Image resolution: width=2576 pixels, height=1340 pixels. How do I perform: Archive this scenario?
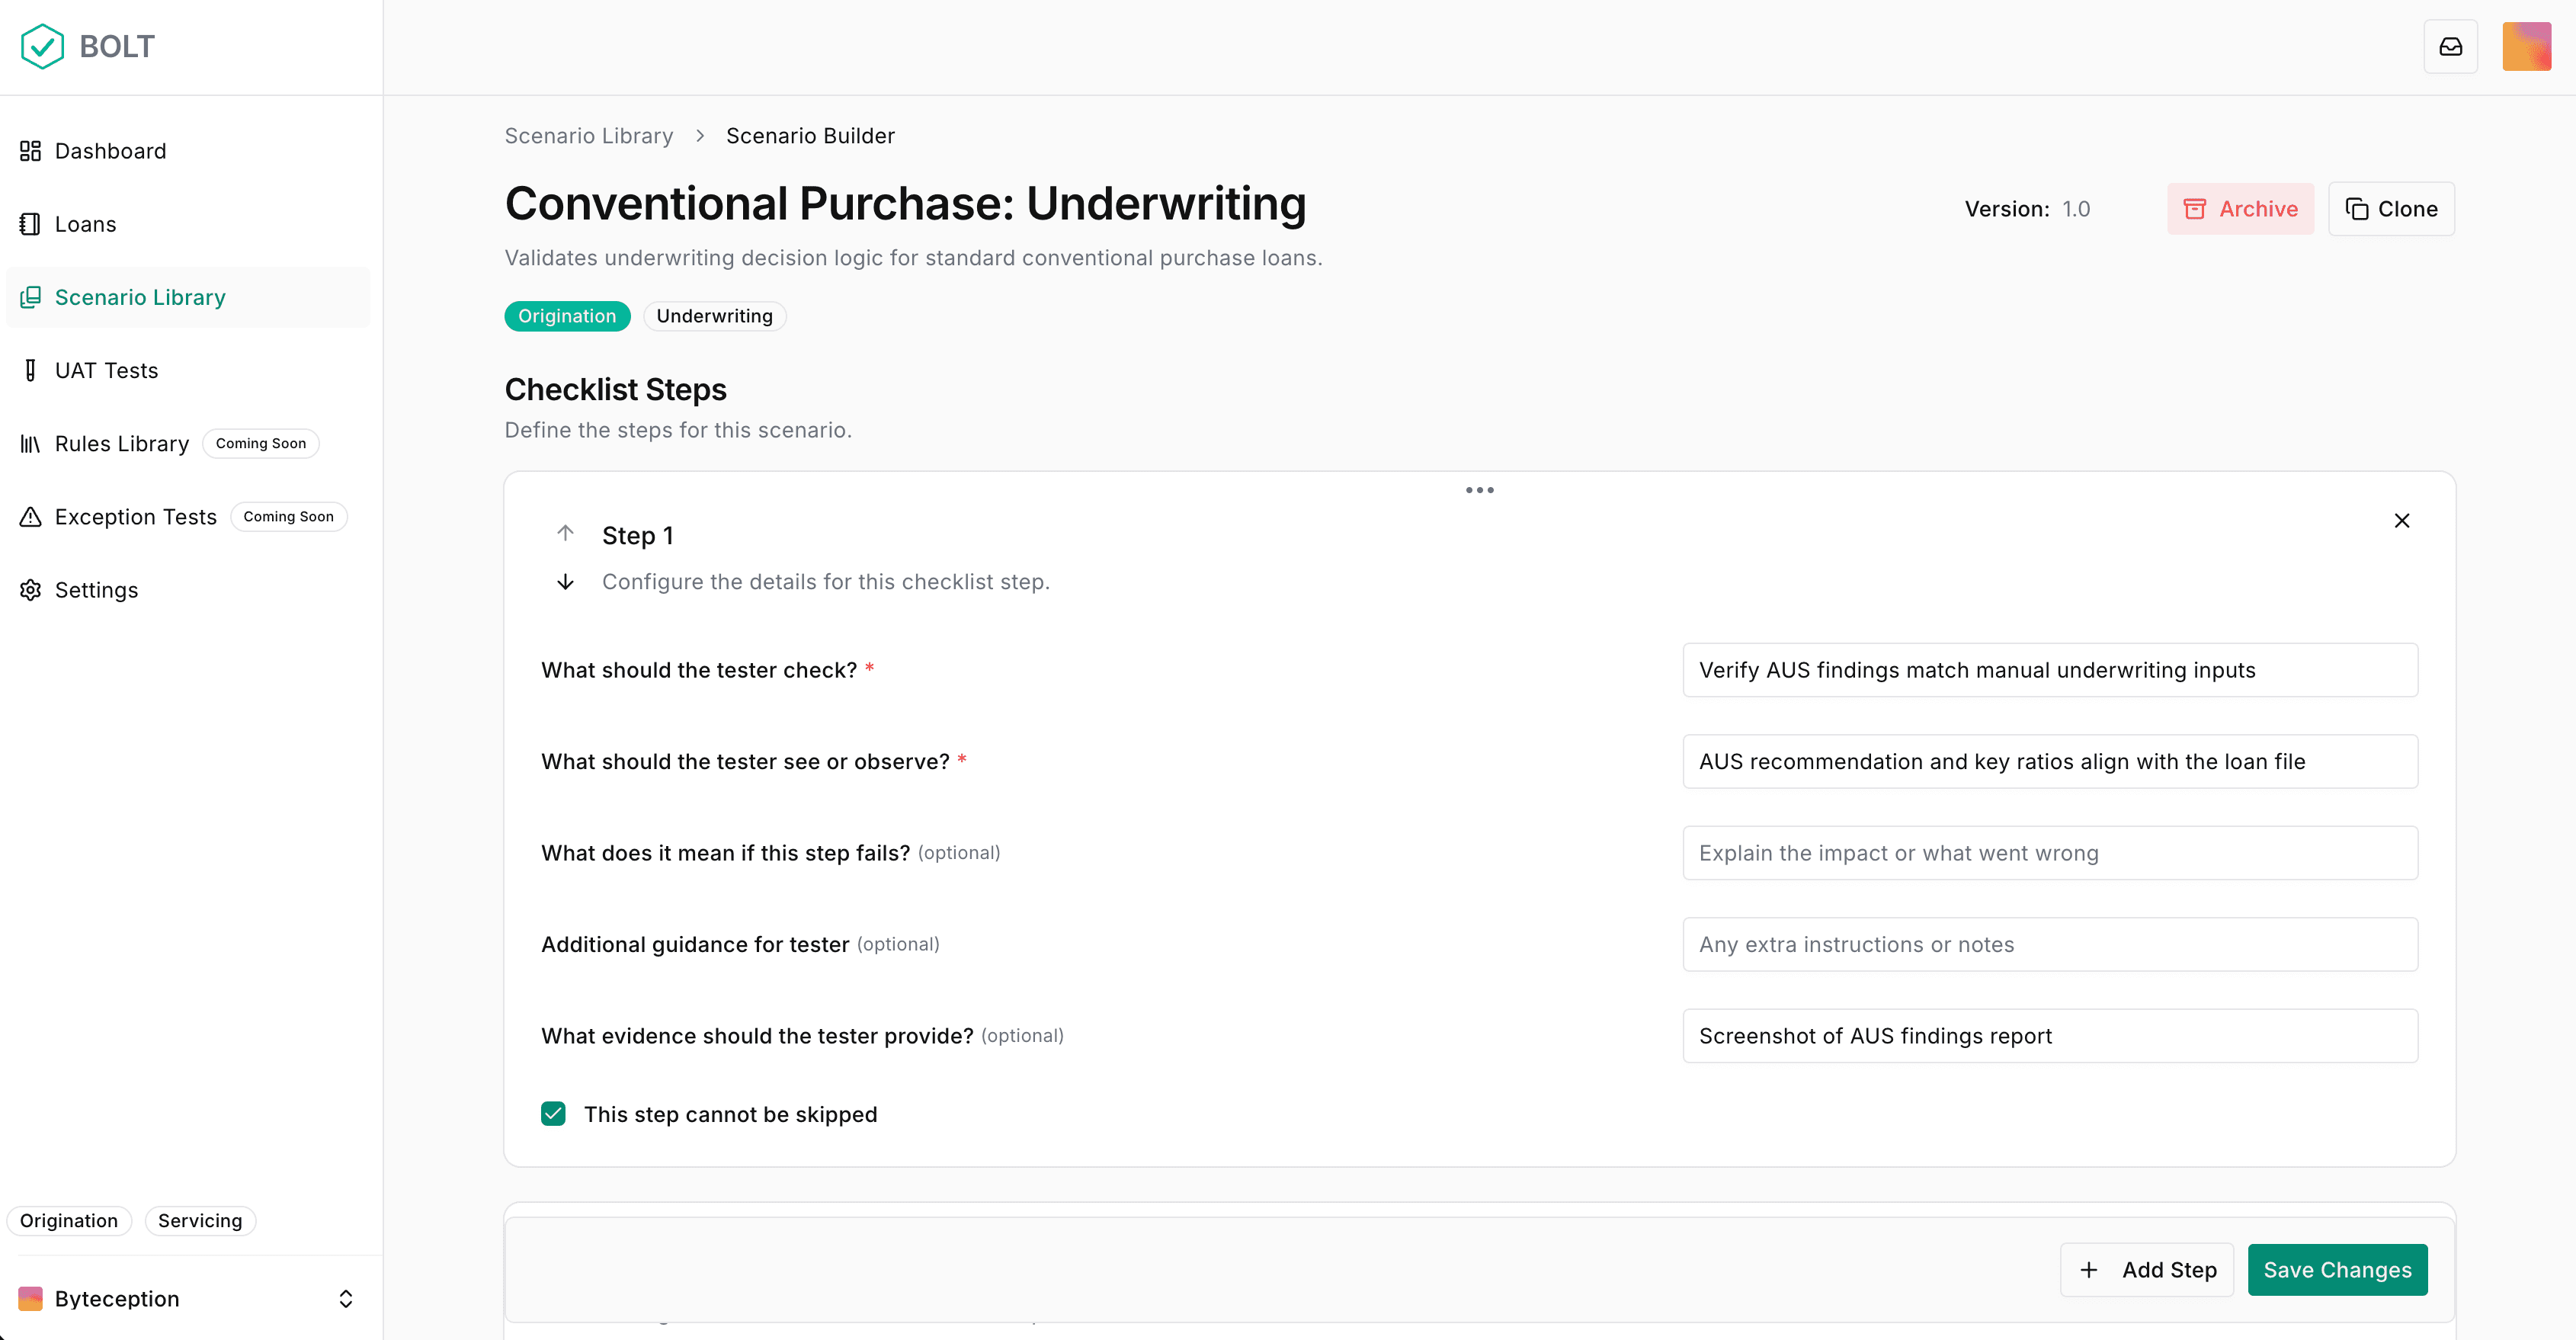(2240, 209)
